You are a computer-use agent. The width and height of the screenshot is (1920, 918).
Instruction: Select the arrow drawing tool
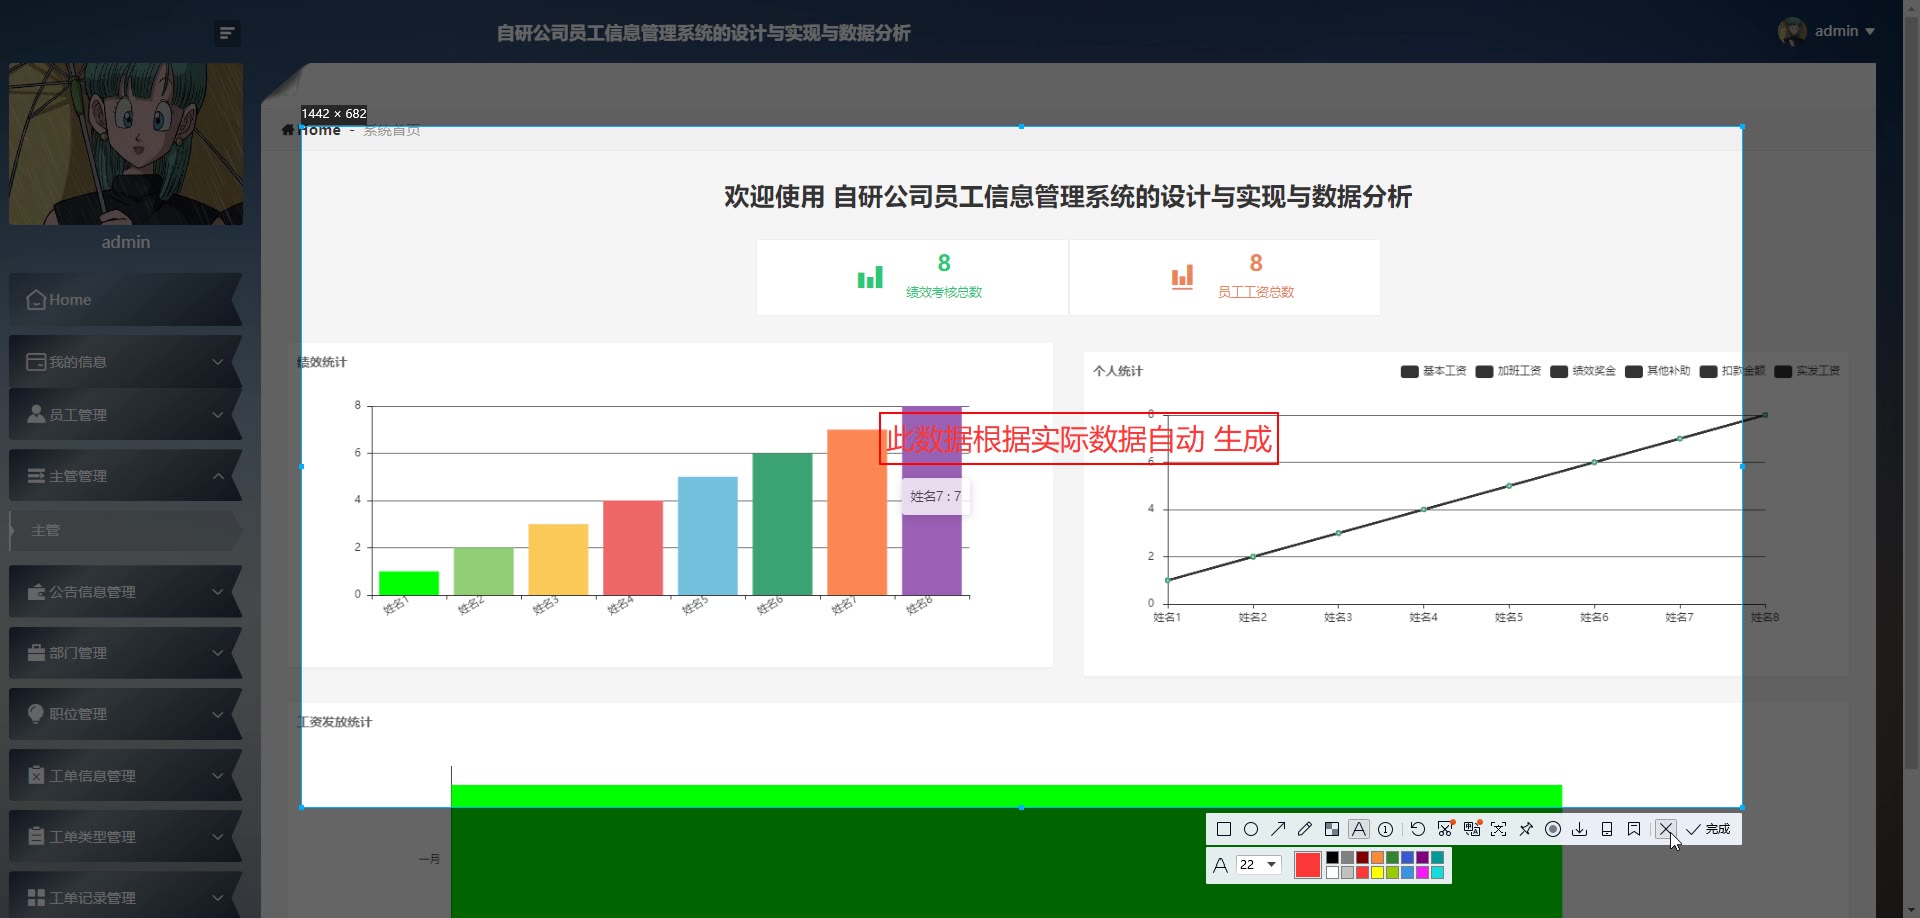[1278, 829]
